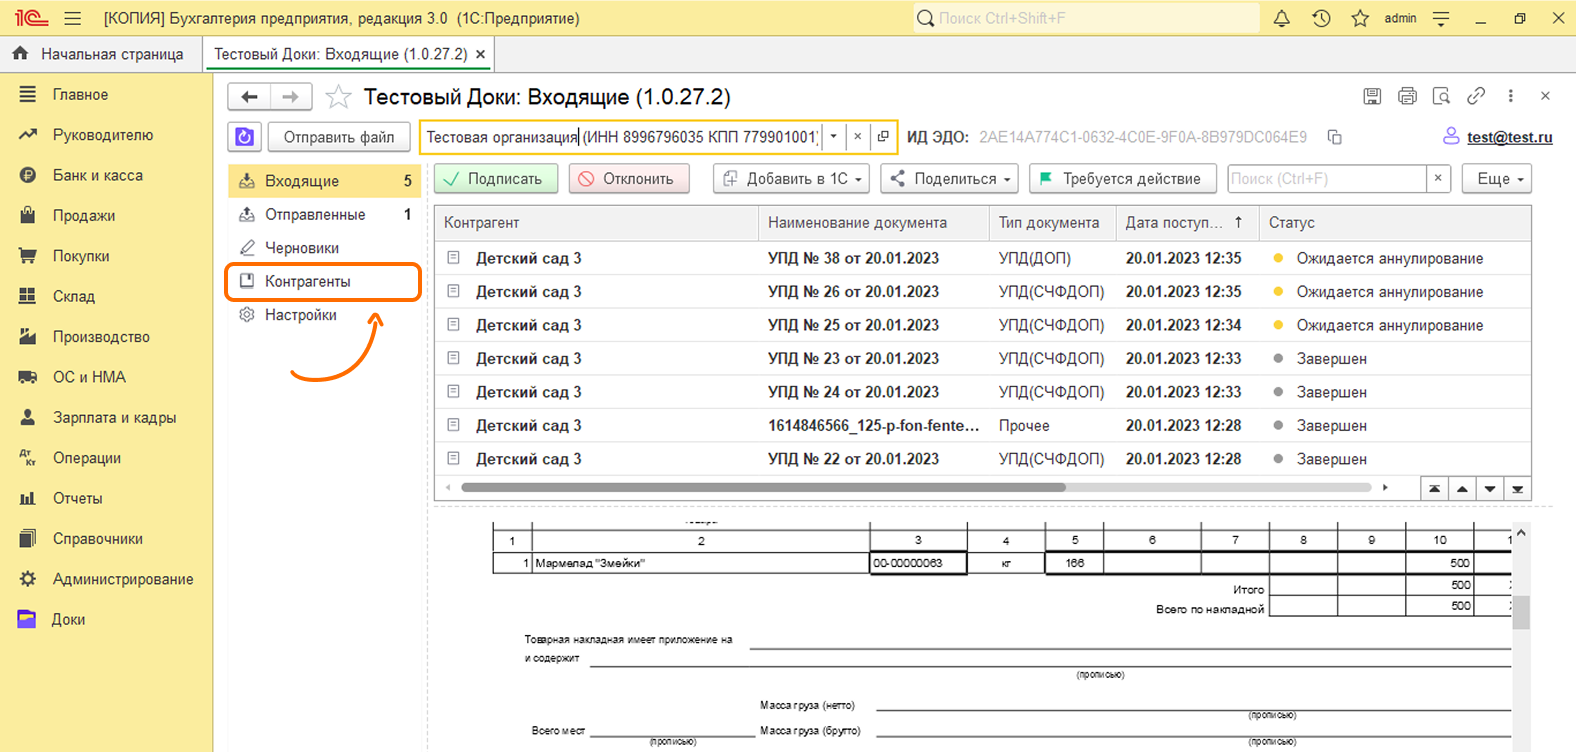The image size is (1576, 752).
Task: Click the home icon of Начальная страница
Action: [x=20, y=54]
